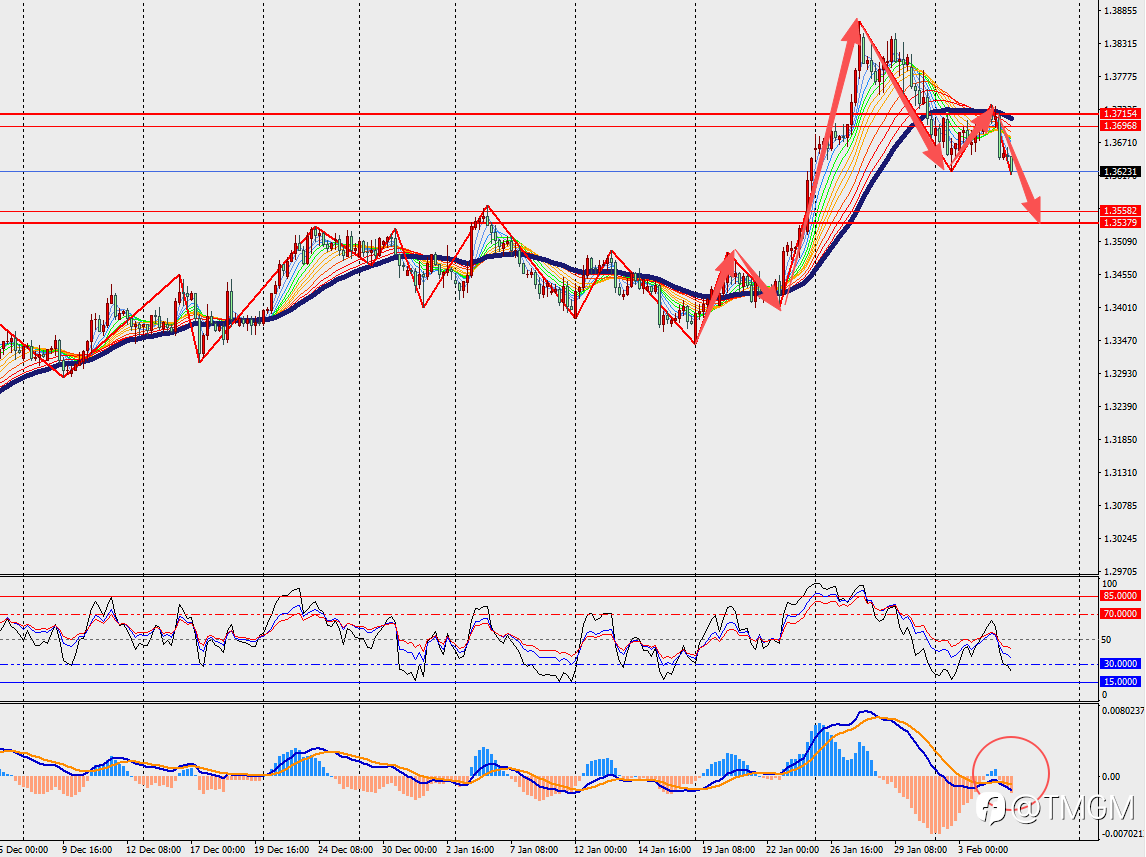Viewport: 1146px width, 857px height.
Task: Click the 1.36710 value on the price axis
Action: [1120, 143]
